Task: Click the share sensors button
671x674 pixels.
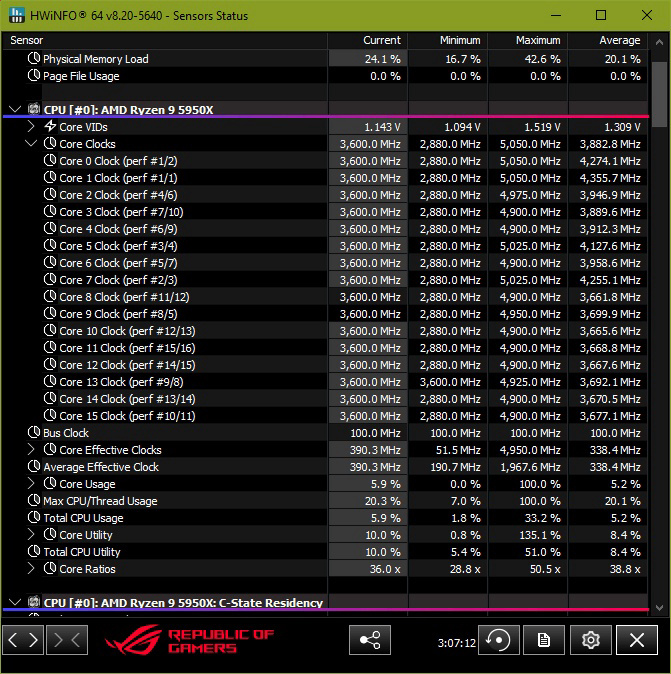Action: coord(370,640)
